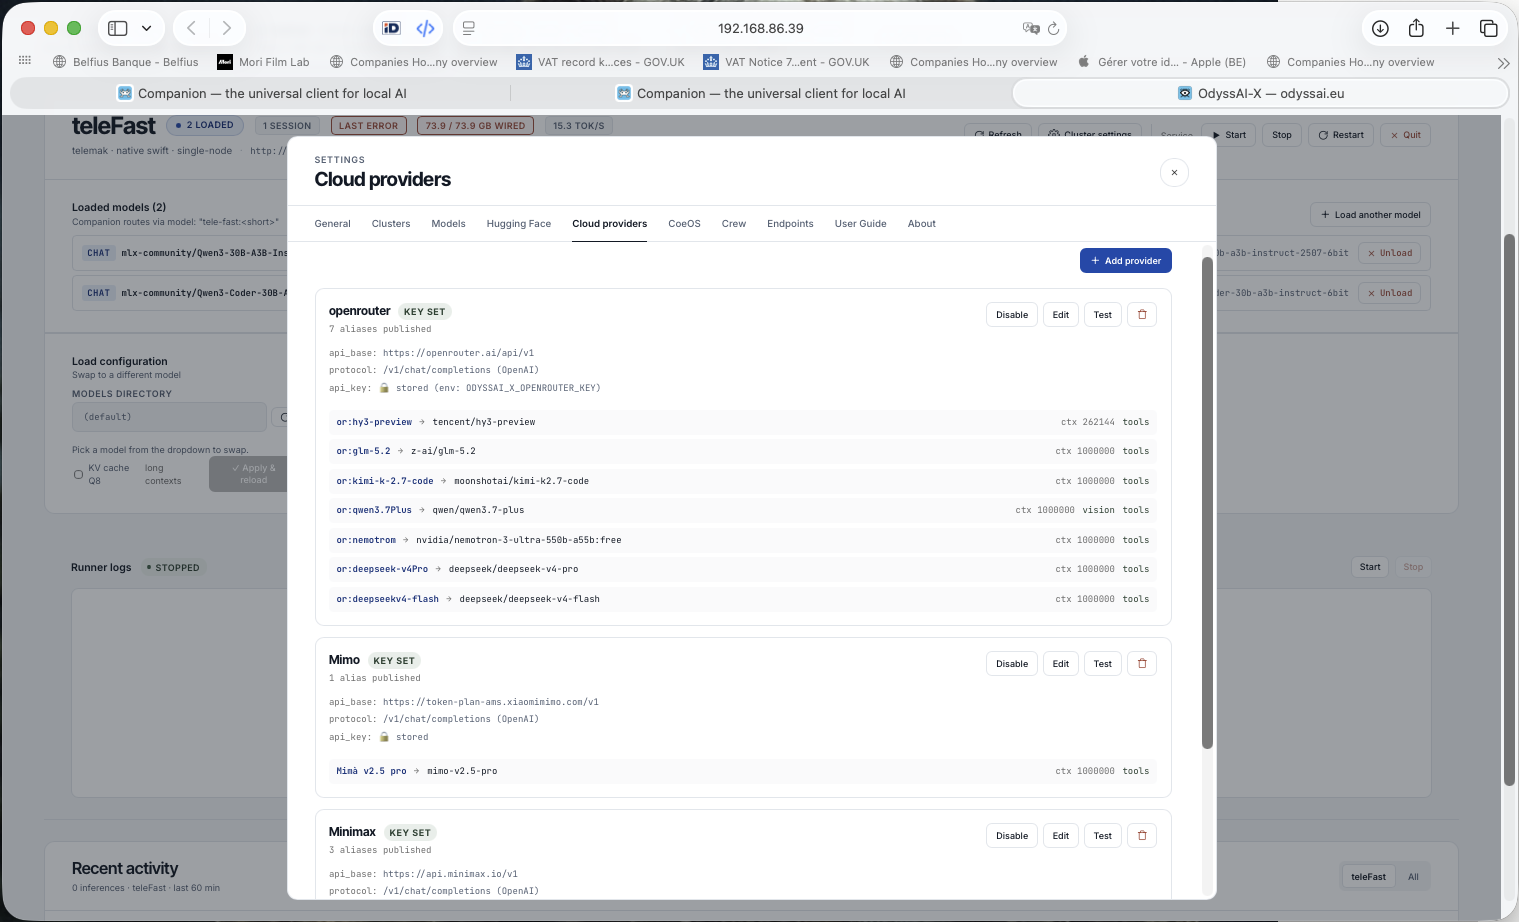Click the translate icon in address bar
Screen dimensions: 1519x922
1031,28
